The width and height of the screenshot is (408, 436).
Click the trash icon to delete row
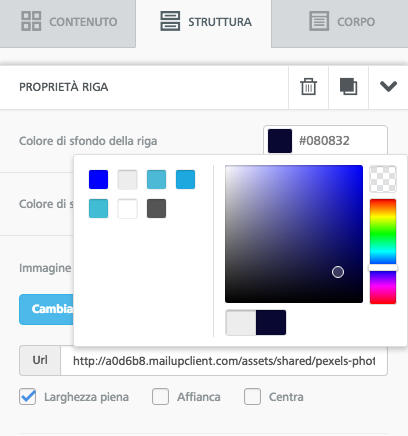tap(308, 87)
